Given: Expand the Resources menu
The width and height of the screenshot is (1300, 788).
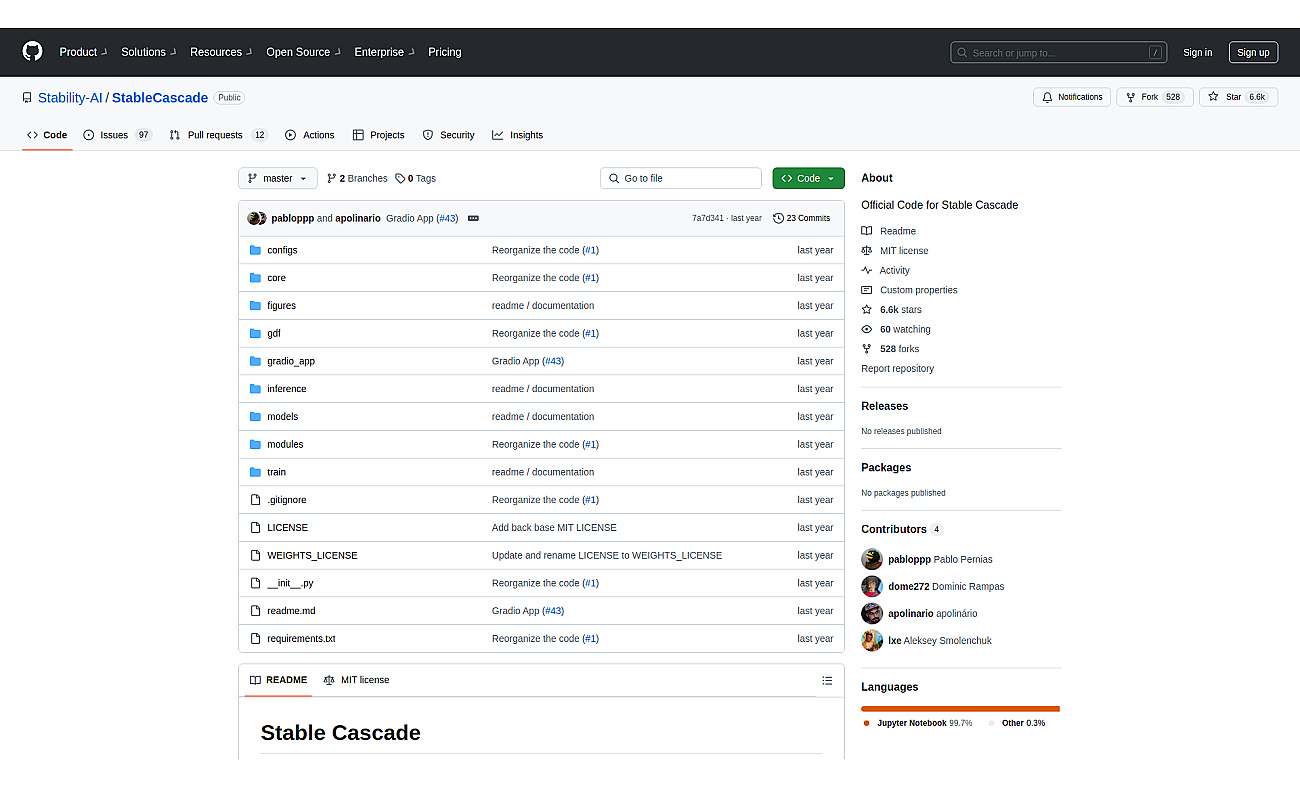Looking at the screenshot, I should [x=221, y=52].
